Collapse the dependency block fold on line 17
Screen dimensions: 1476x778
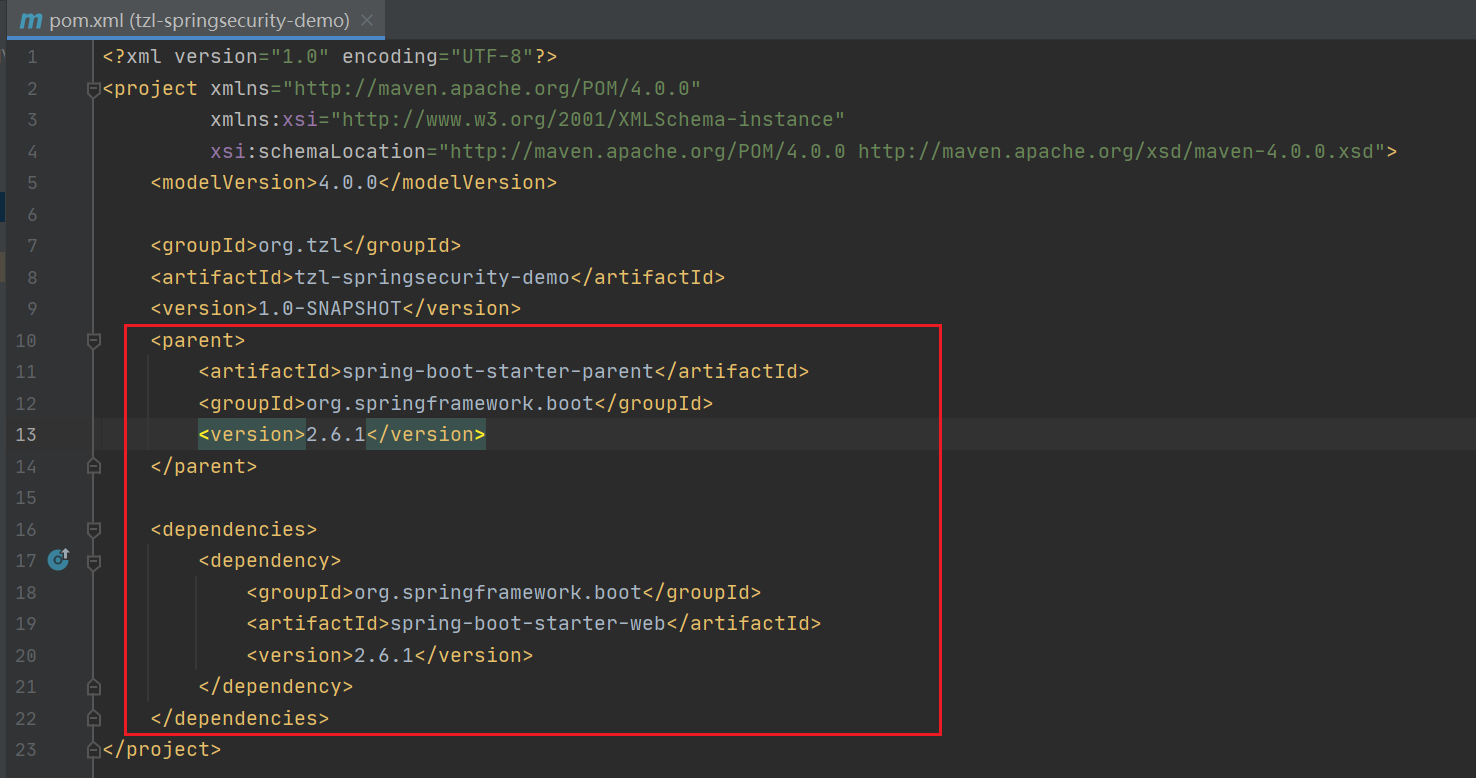[94, 561]
